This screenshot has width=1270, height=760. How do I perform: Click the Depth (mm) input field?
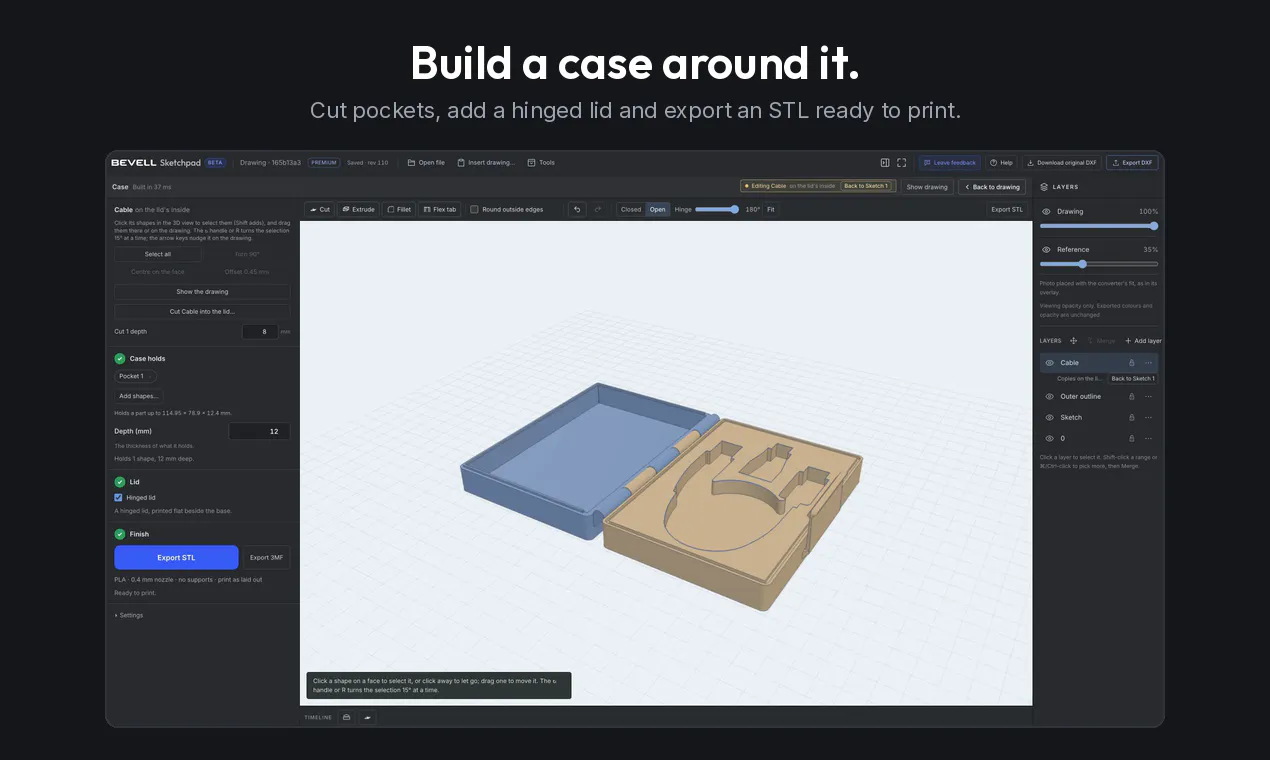pos(259,432)
